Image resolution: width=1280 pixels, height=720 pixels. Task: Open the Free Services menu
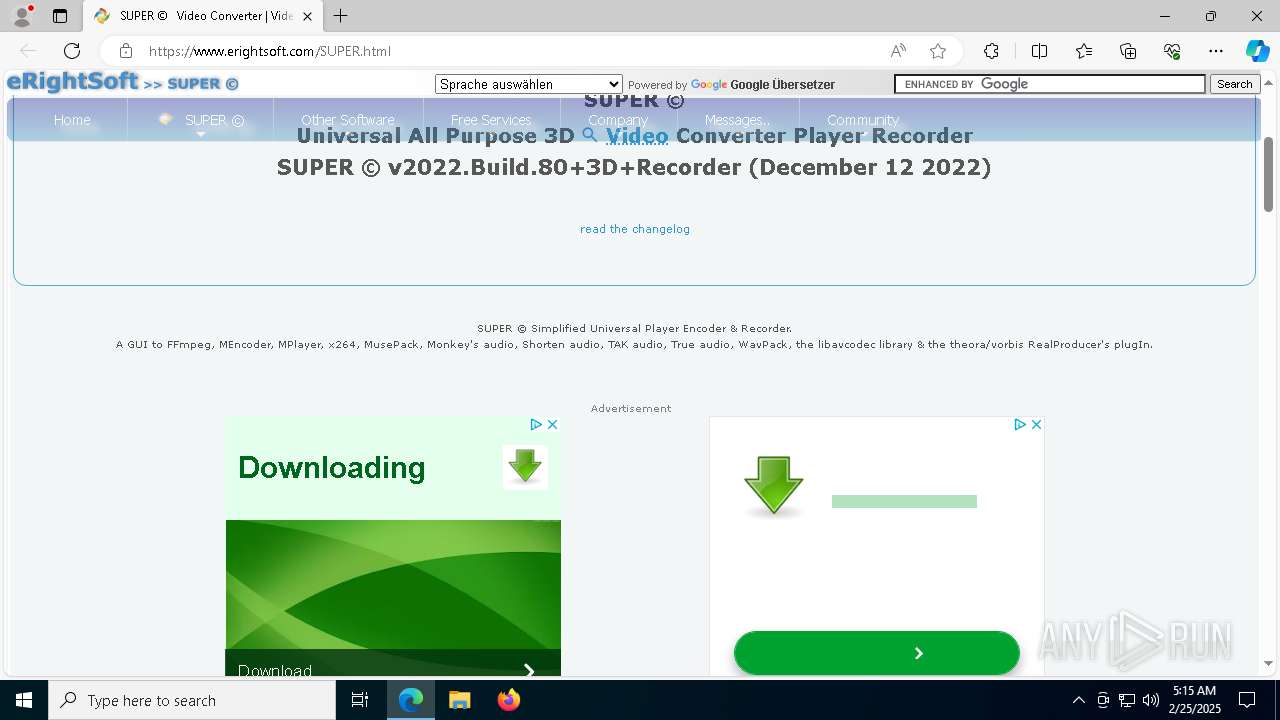[x=491, y=120]
